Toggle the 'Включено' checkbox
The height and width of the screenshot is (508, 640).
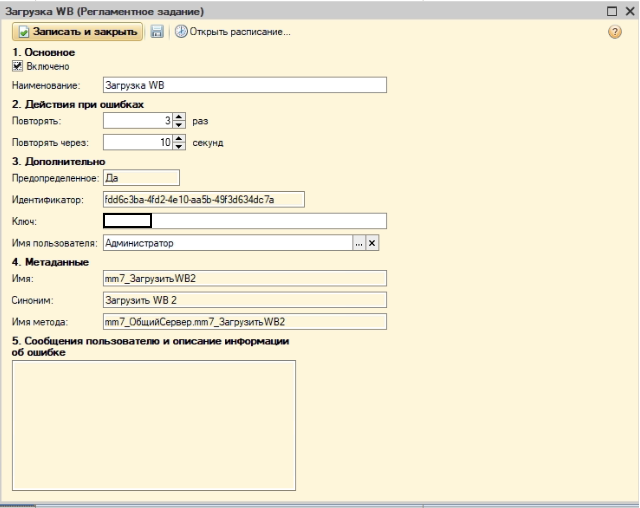(17, 66)
